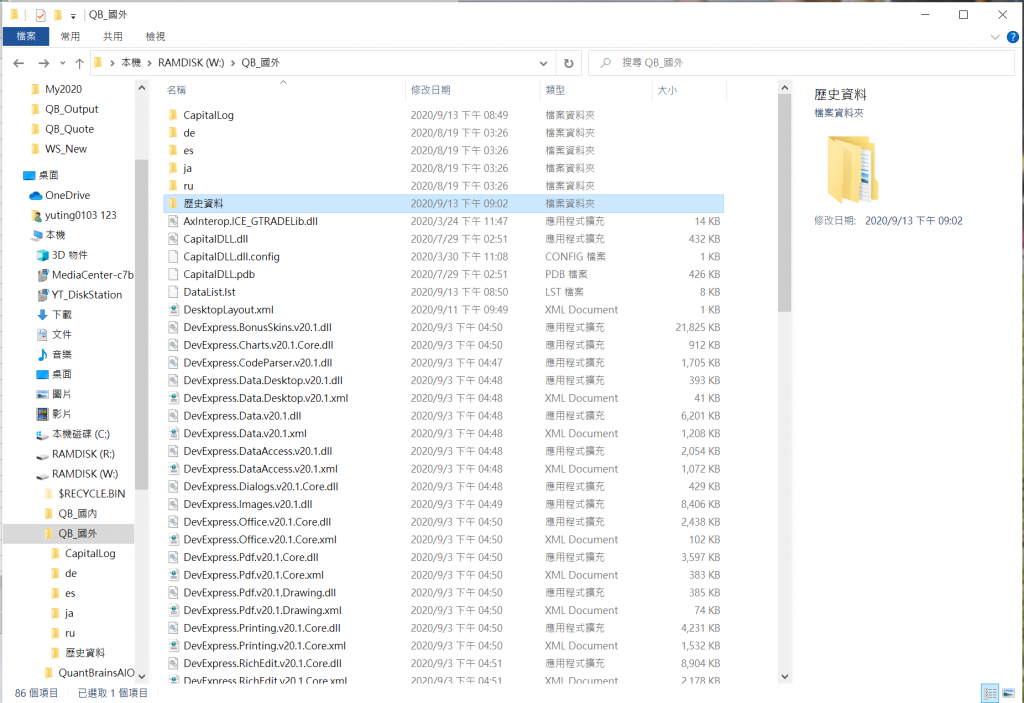1024x703 pixels.
Task: Open the address bar history dropdown
Action: pyautogui.click(x=547, y=62)
